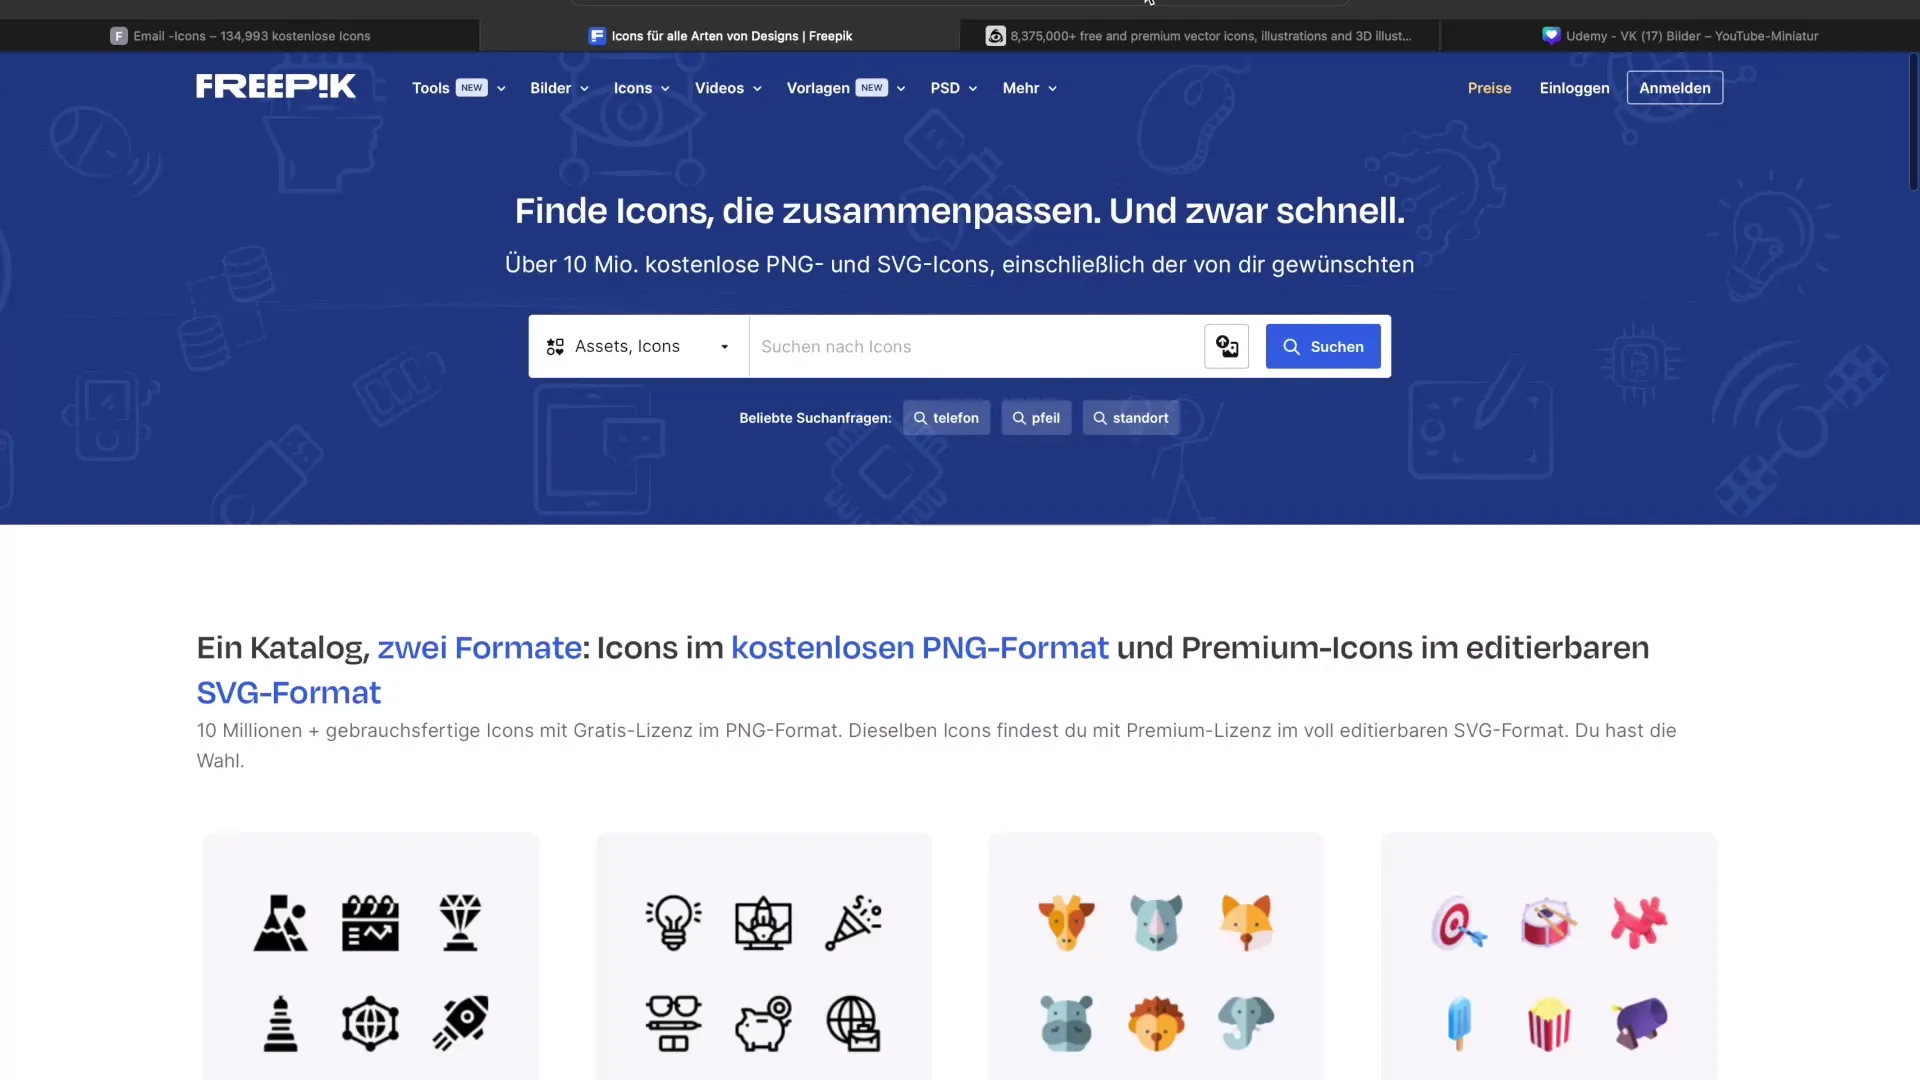This screenshot has height=1080, width=1920.
Task: Search the popular query standort
Action: pyautogui.click(x=1130, y=418)
